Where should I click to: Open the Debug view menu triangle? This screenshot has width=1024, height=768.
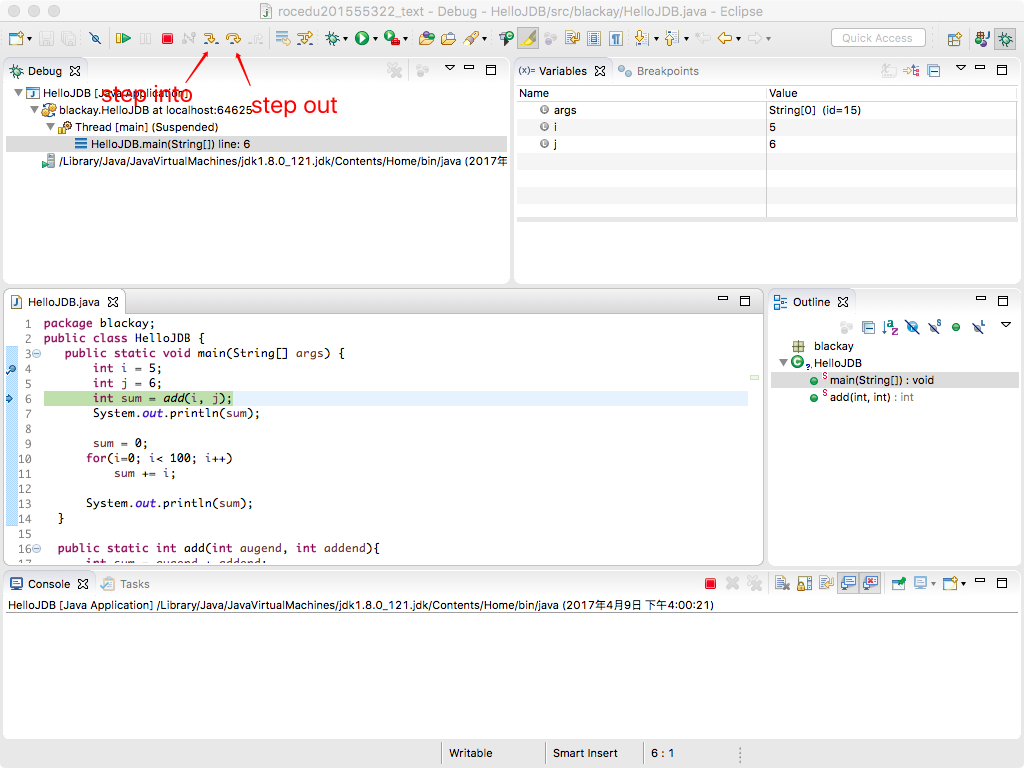tap(449, 68)
